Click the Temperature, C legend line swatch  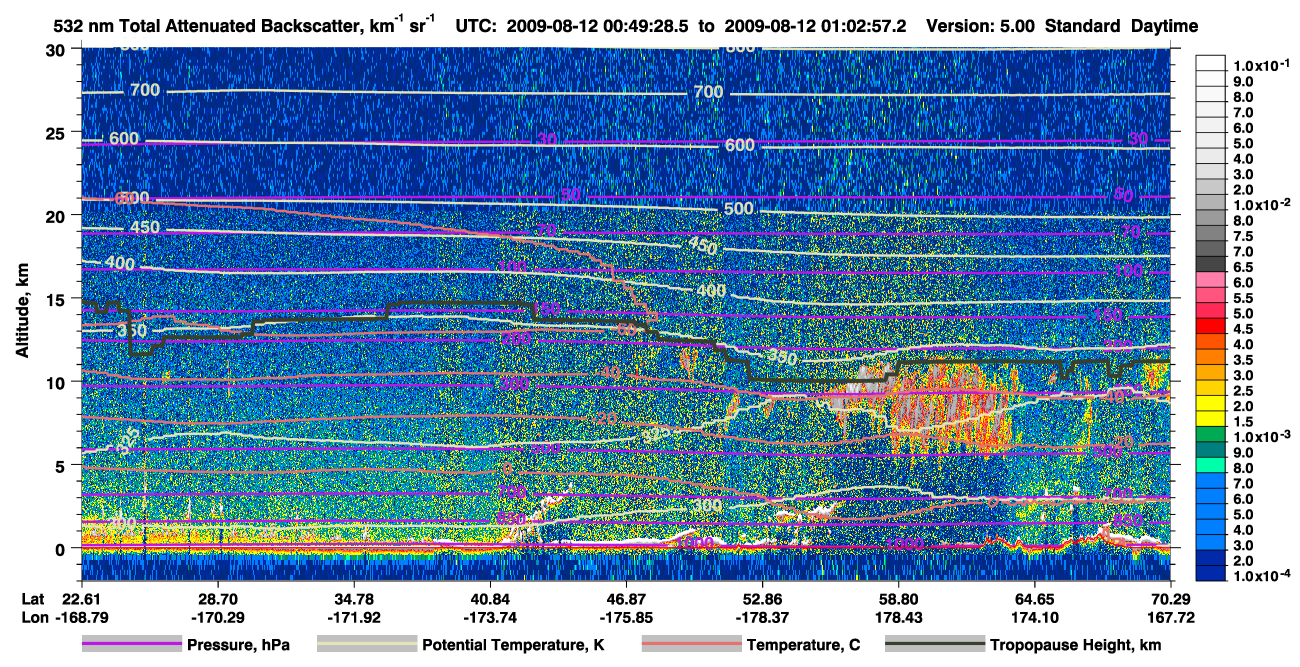point(691,645)
